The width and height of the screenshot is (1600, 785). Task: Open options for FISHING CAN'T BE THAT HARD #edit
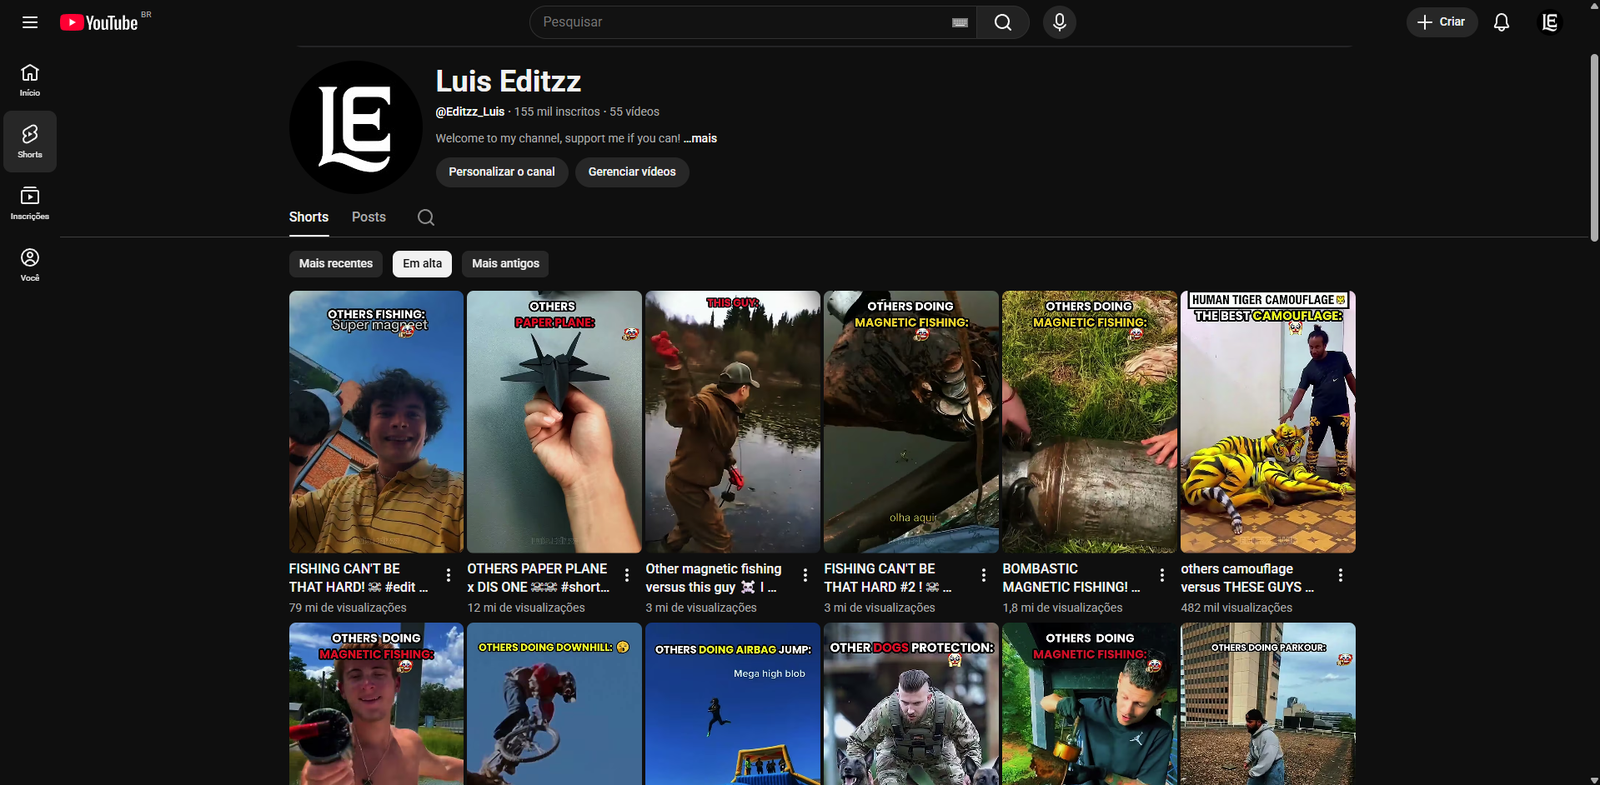tap(448, 575)
